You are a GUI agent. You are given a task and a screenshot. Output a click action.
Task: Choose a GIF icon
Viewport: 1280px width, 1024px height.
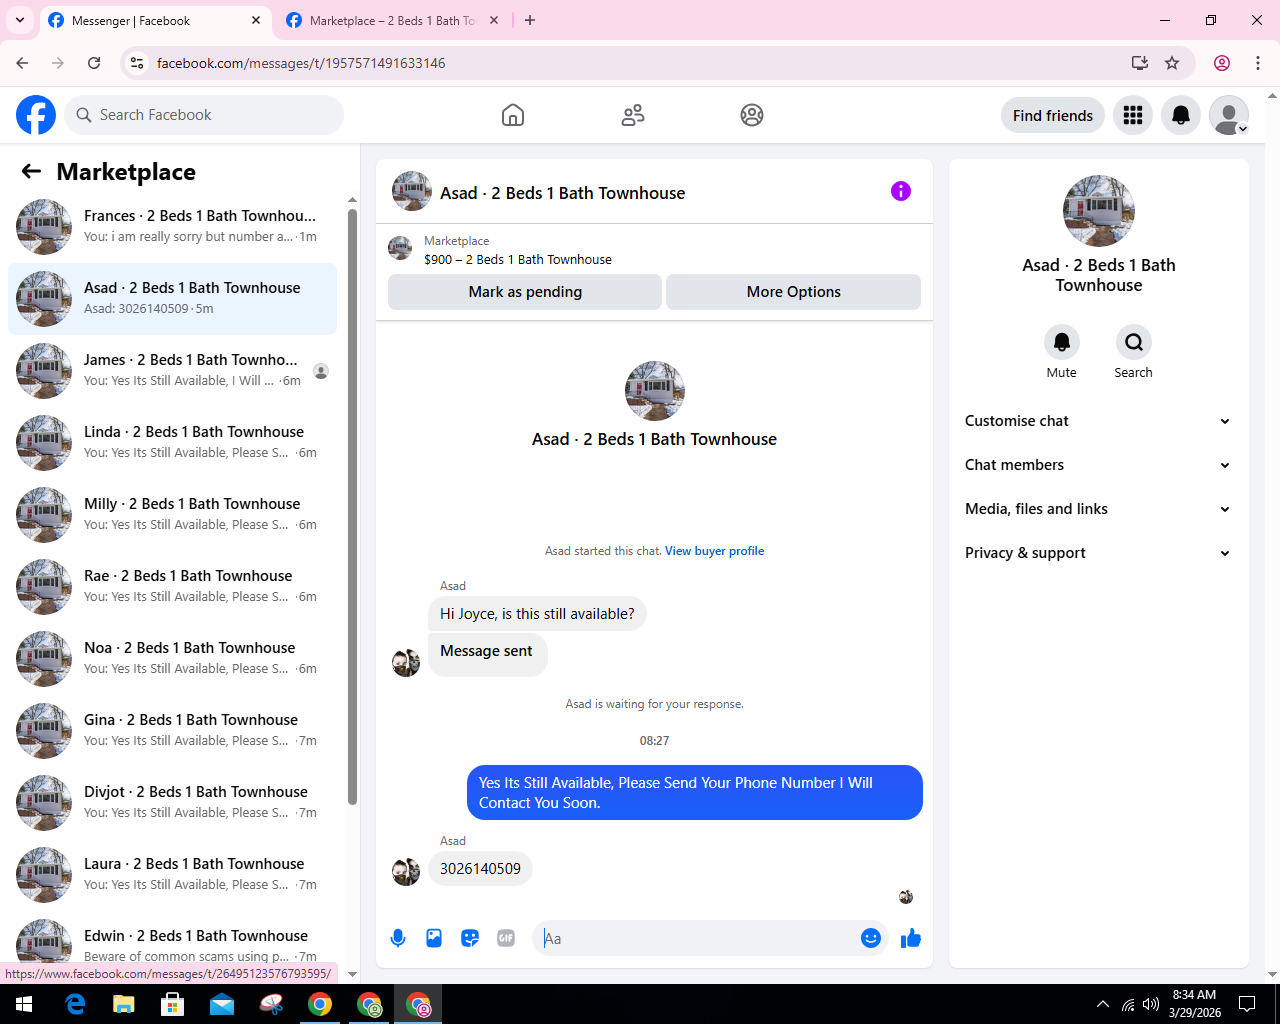click(x=506, y=938)
